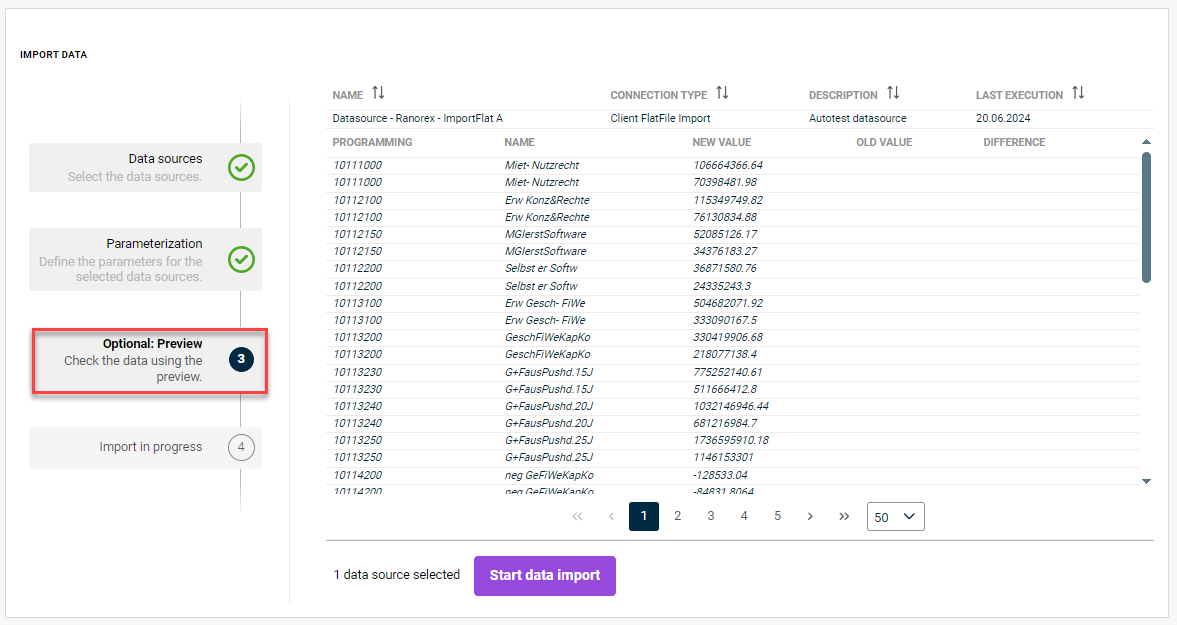Open Data sources step

point(146,167)
